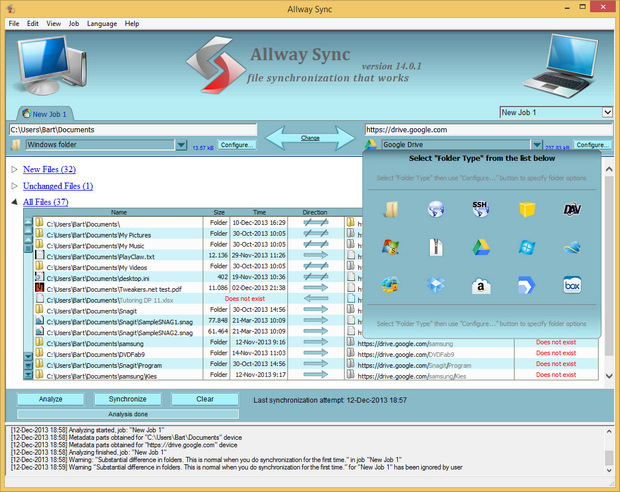Click the Change link on sync arrow
Image resolution: width=620 pixels, height=492 pixels.
click(x=310, y=138)
